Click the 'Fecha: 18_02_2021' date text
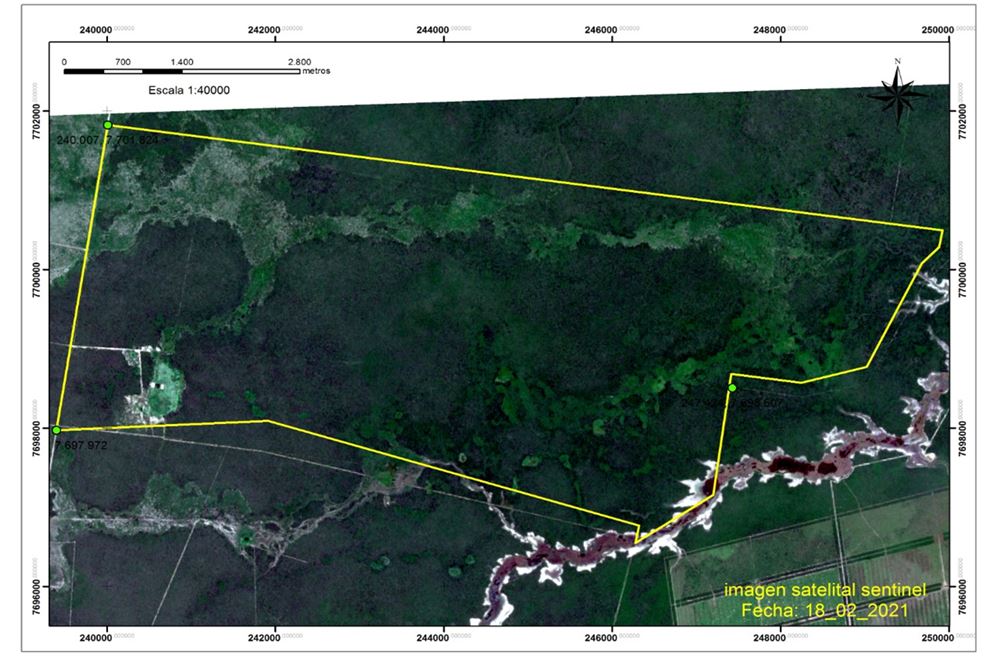1000x667 pixels. [x=825, y=610]
